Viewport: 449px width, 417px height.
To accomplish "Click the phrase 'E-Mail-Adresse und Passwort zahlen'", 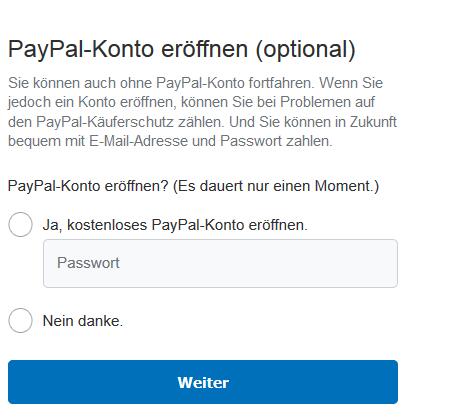I will click(211, 141).
